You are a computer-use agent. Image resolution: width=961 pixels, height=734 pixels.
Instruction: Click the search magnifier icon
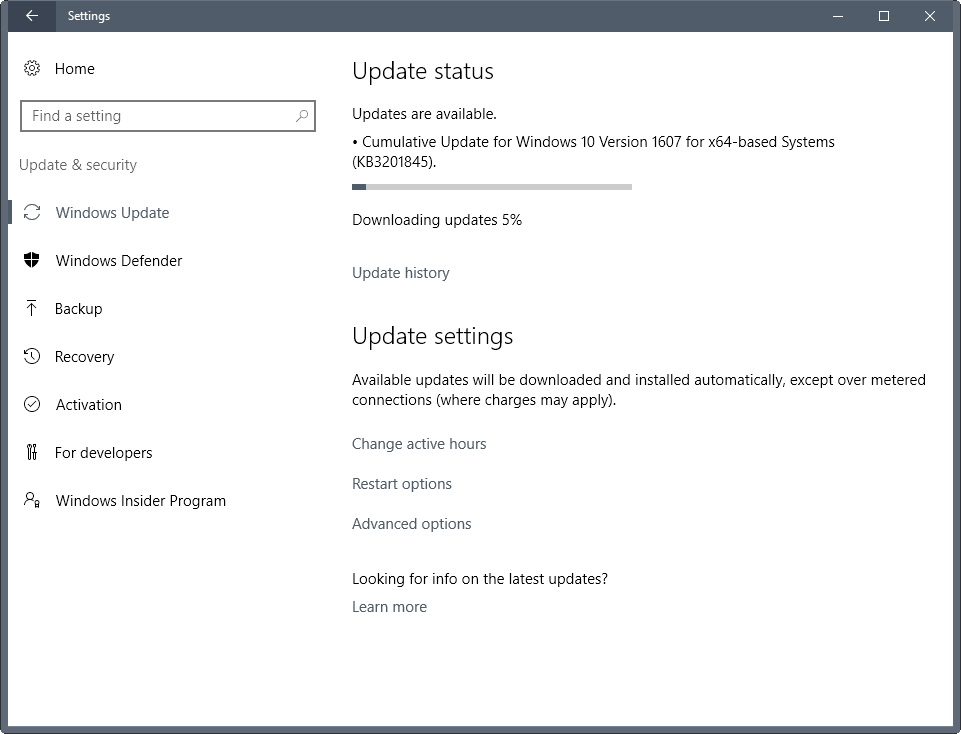[302, 116]
